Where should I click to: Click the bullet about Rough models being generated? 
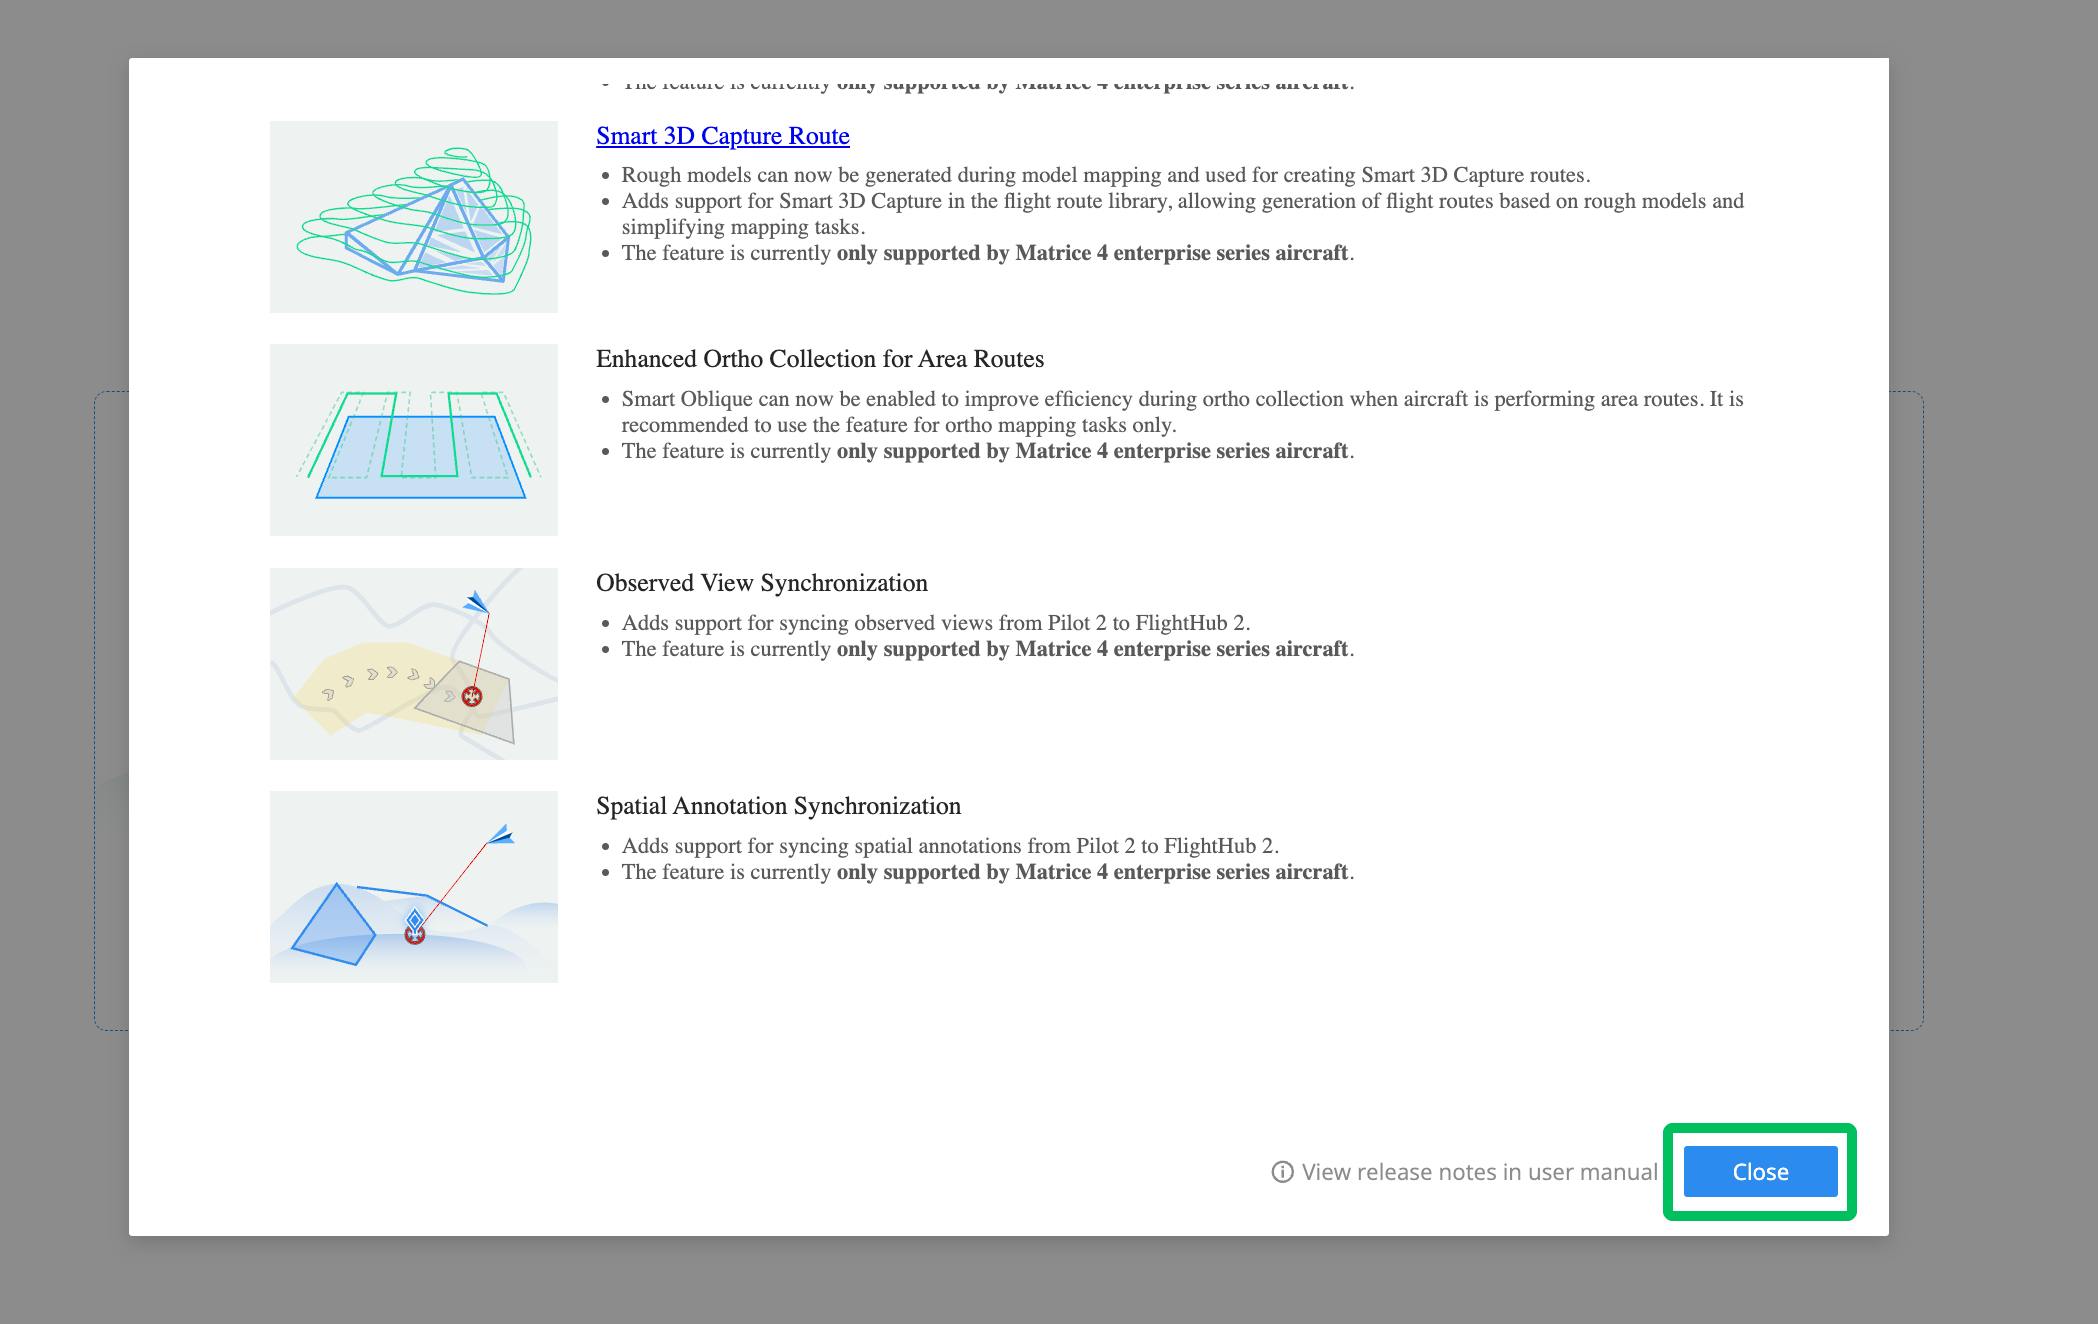click(1104, 175)
